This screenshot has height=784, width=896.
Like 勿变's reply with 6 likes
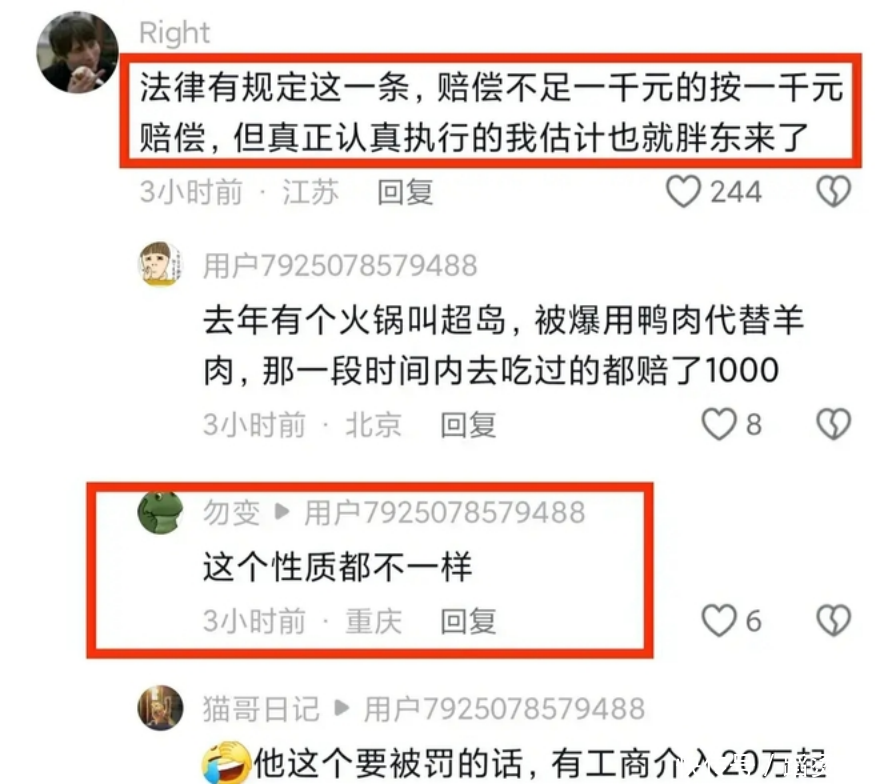click(x=719, y=621)
